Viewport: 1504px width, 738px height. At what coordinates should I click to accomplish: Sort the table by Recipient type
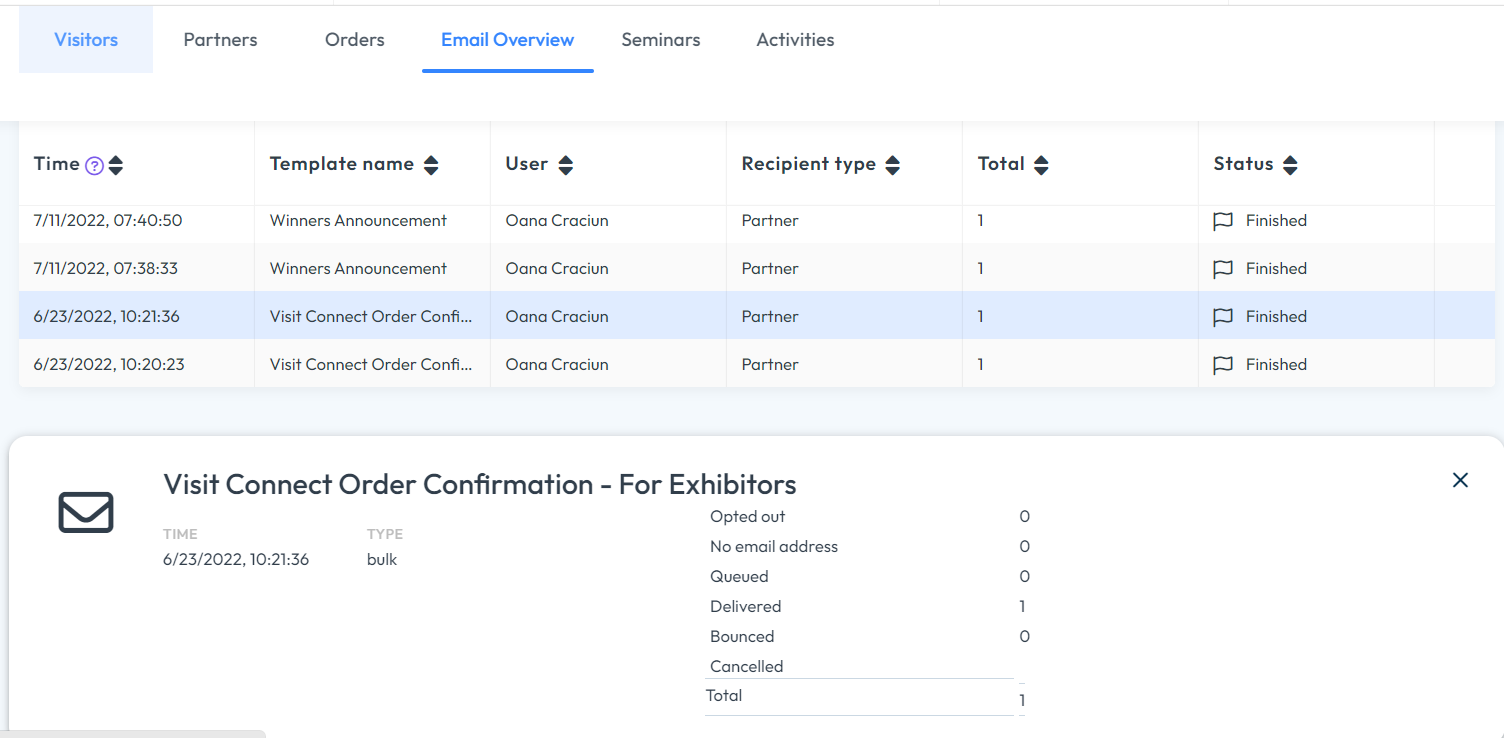893,164
